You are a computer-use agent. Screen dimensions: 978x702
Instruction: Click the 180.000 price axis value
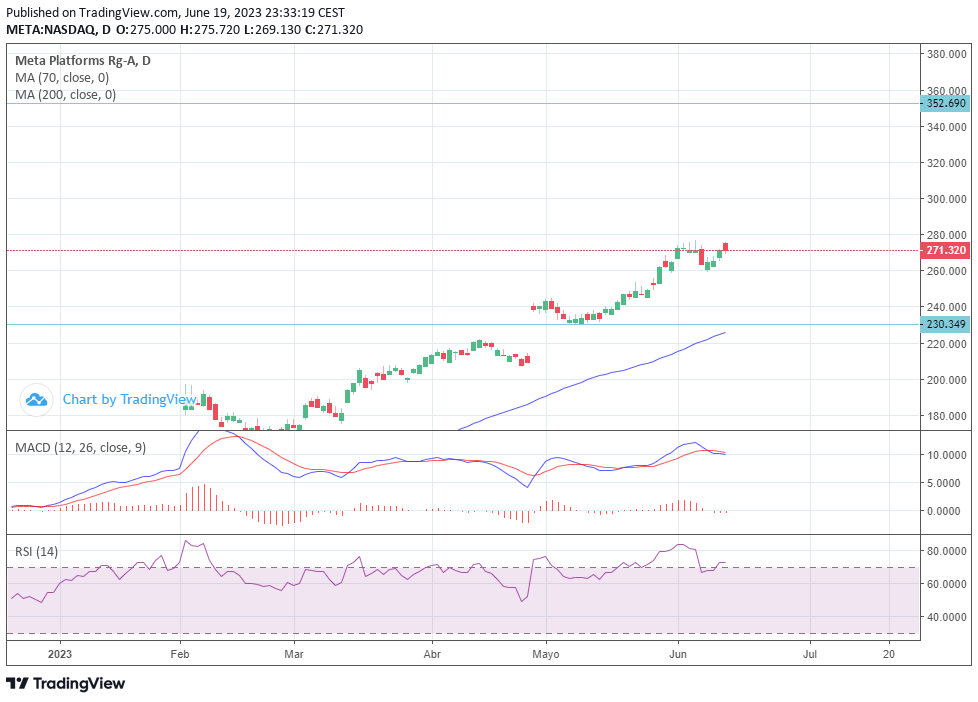947,416
